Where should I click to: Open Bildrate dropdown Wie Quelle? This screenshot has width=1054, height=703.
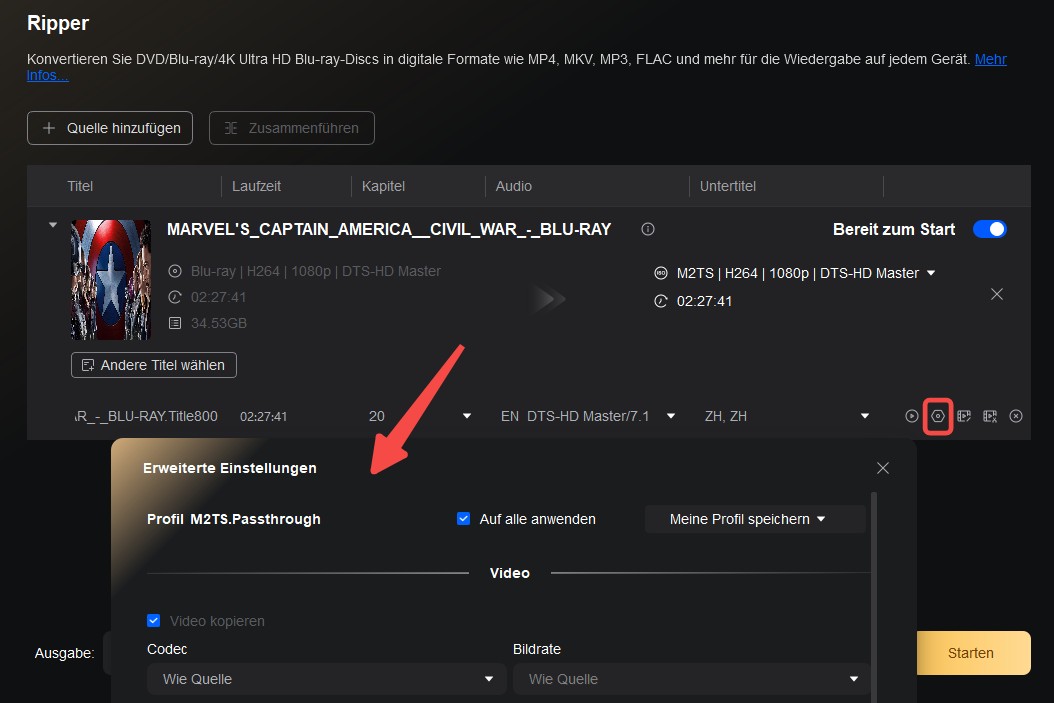pyautogui.click(x=691, y=679)
